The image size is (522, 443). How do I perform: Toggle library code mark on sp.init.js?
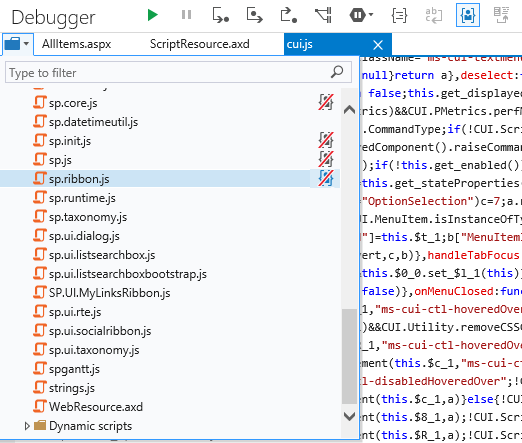coord(326,140)
